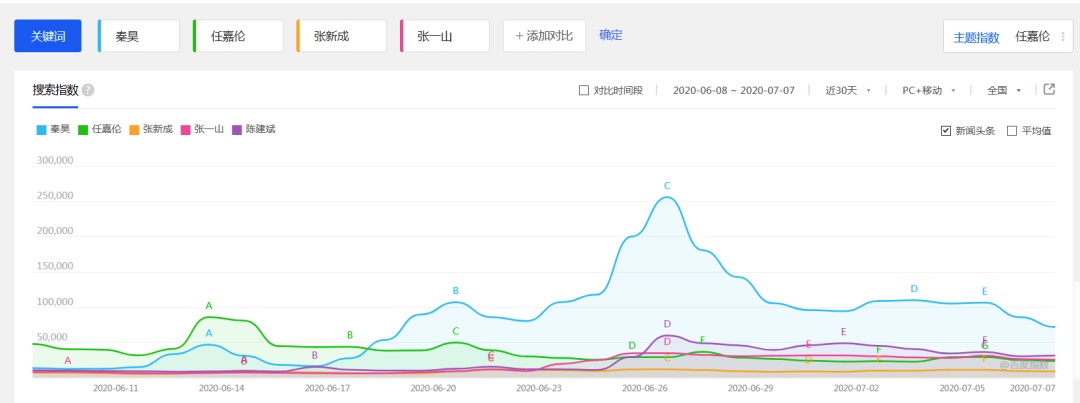Screen dimensions: 1080x403
Task: Click blue news marker B near 2020-06-20
Action: [455, 291]
